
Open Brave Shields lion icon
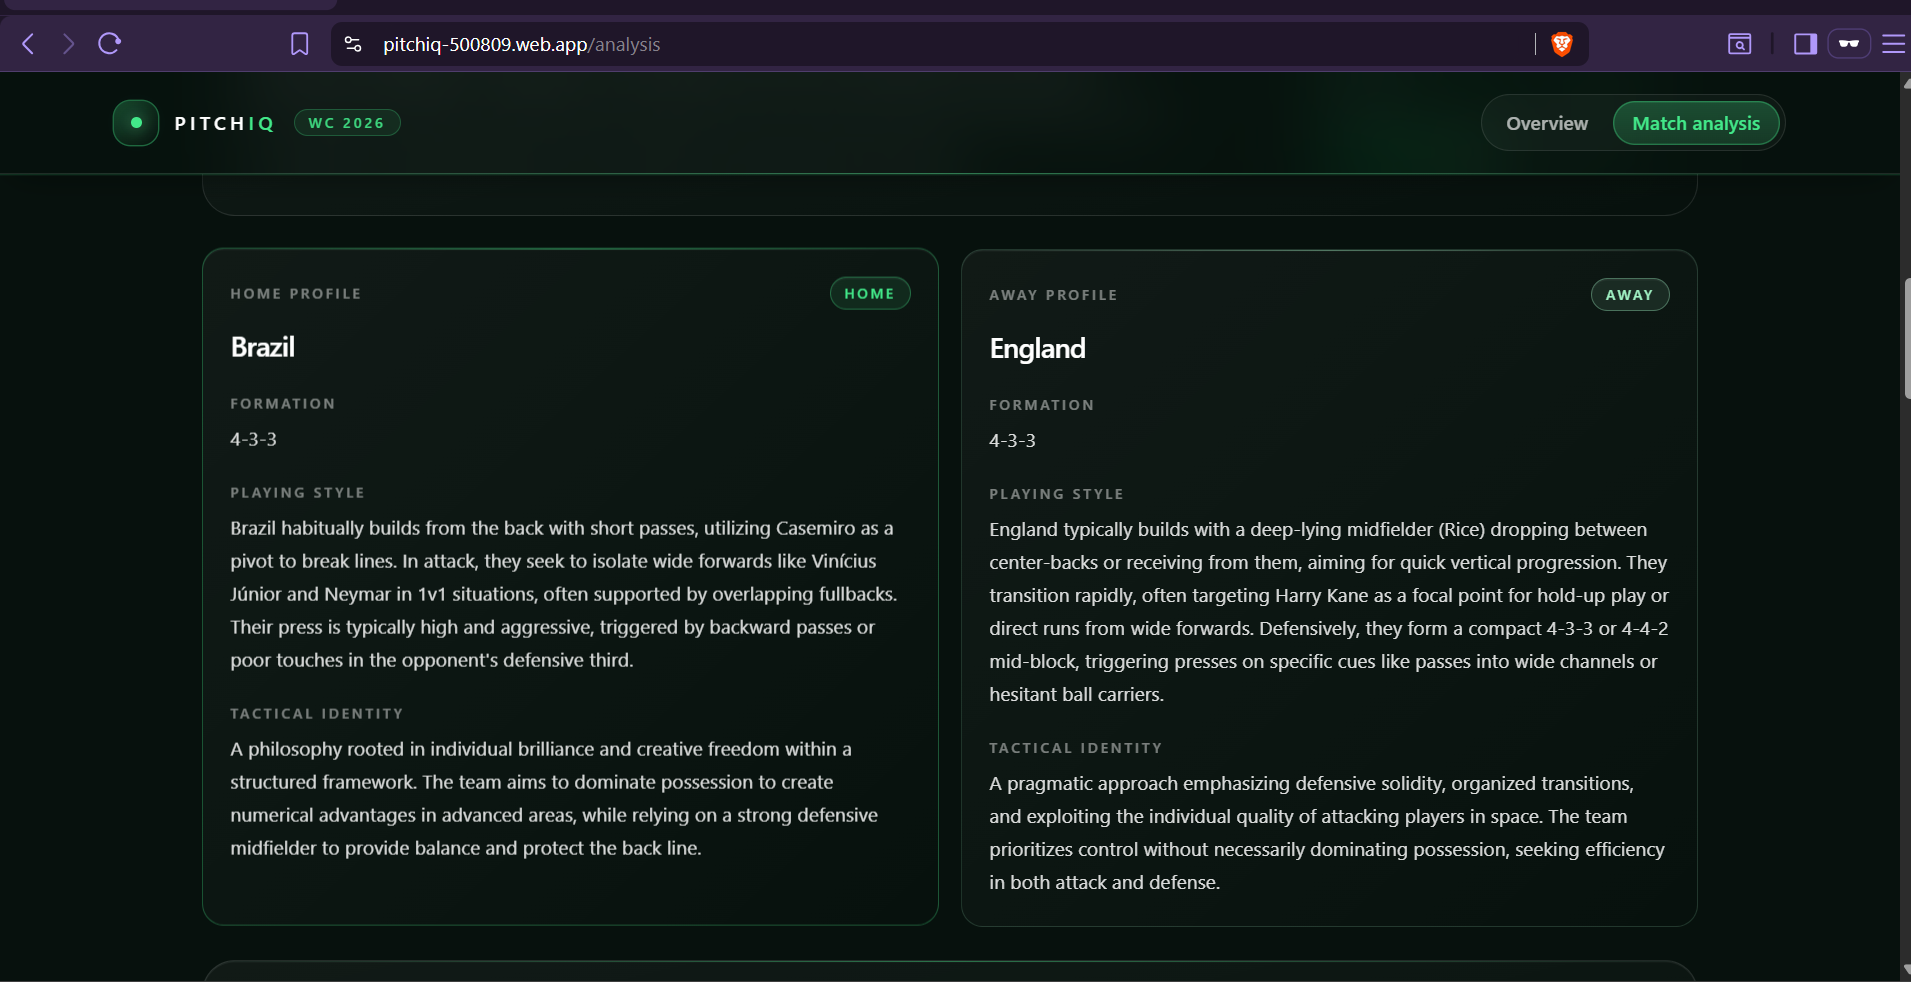1561,44
